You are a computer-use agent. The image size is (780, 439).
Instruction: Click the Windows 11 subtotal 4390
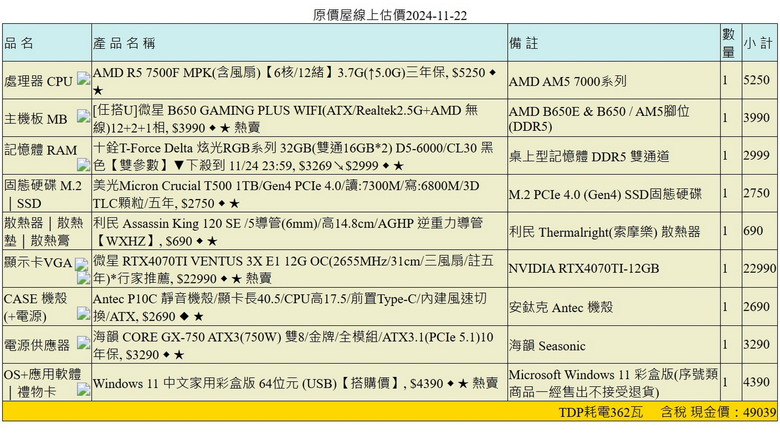[x=757, y=382]
